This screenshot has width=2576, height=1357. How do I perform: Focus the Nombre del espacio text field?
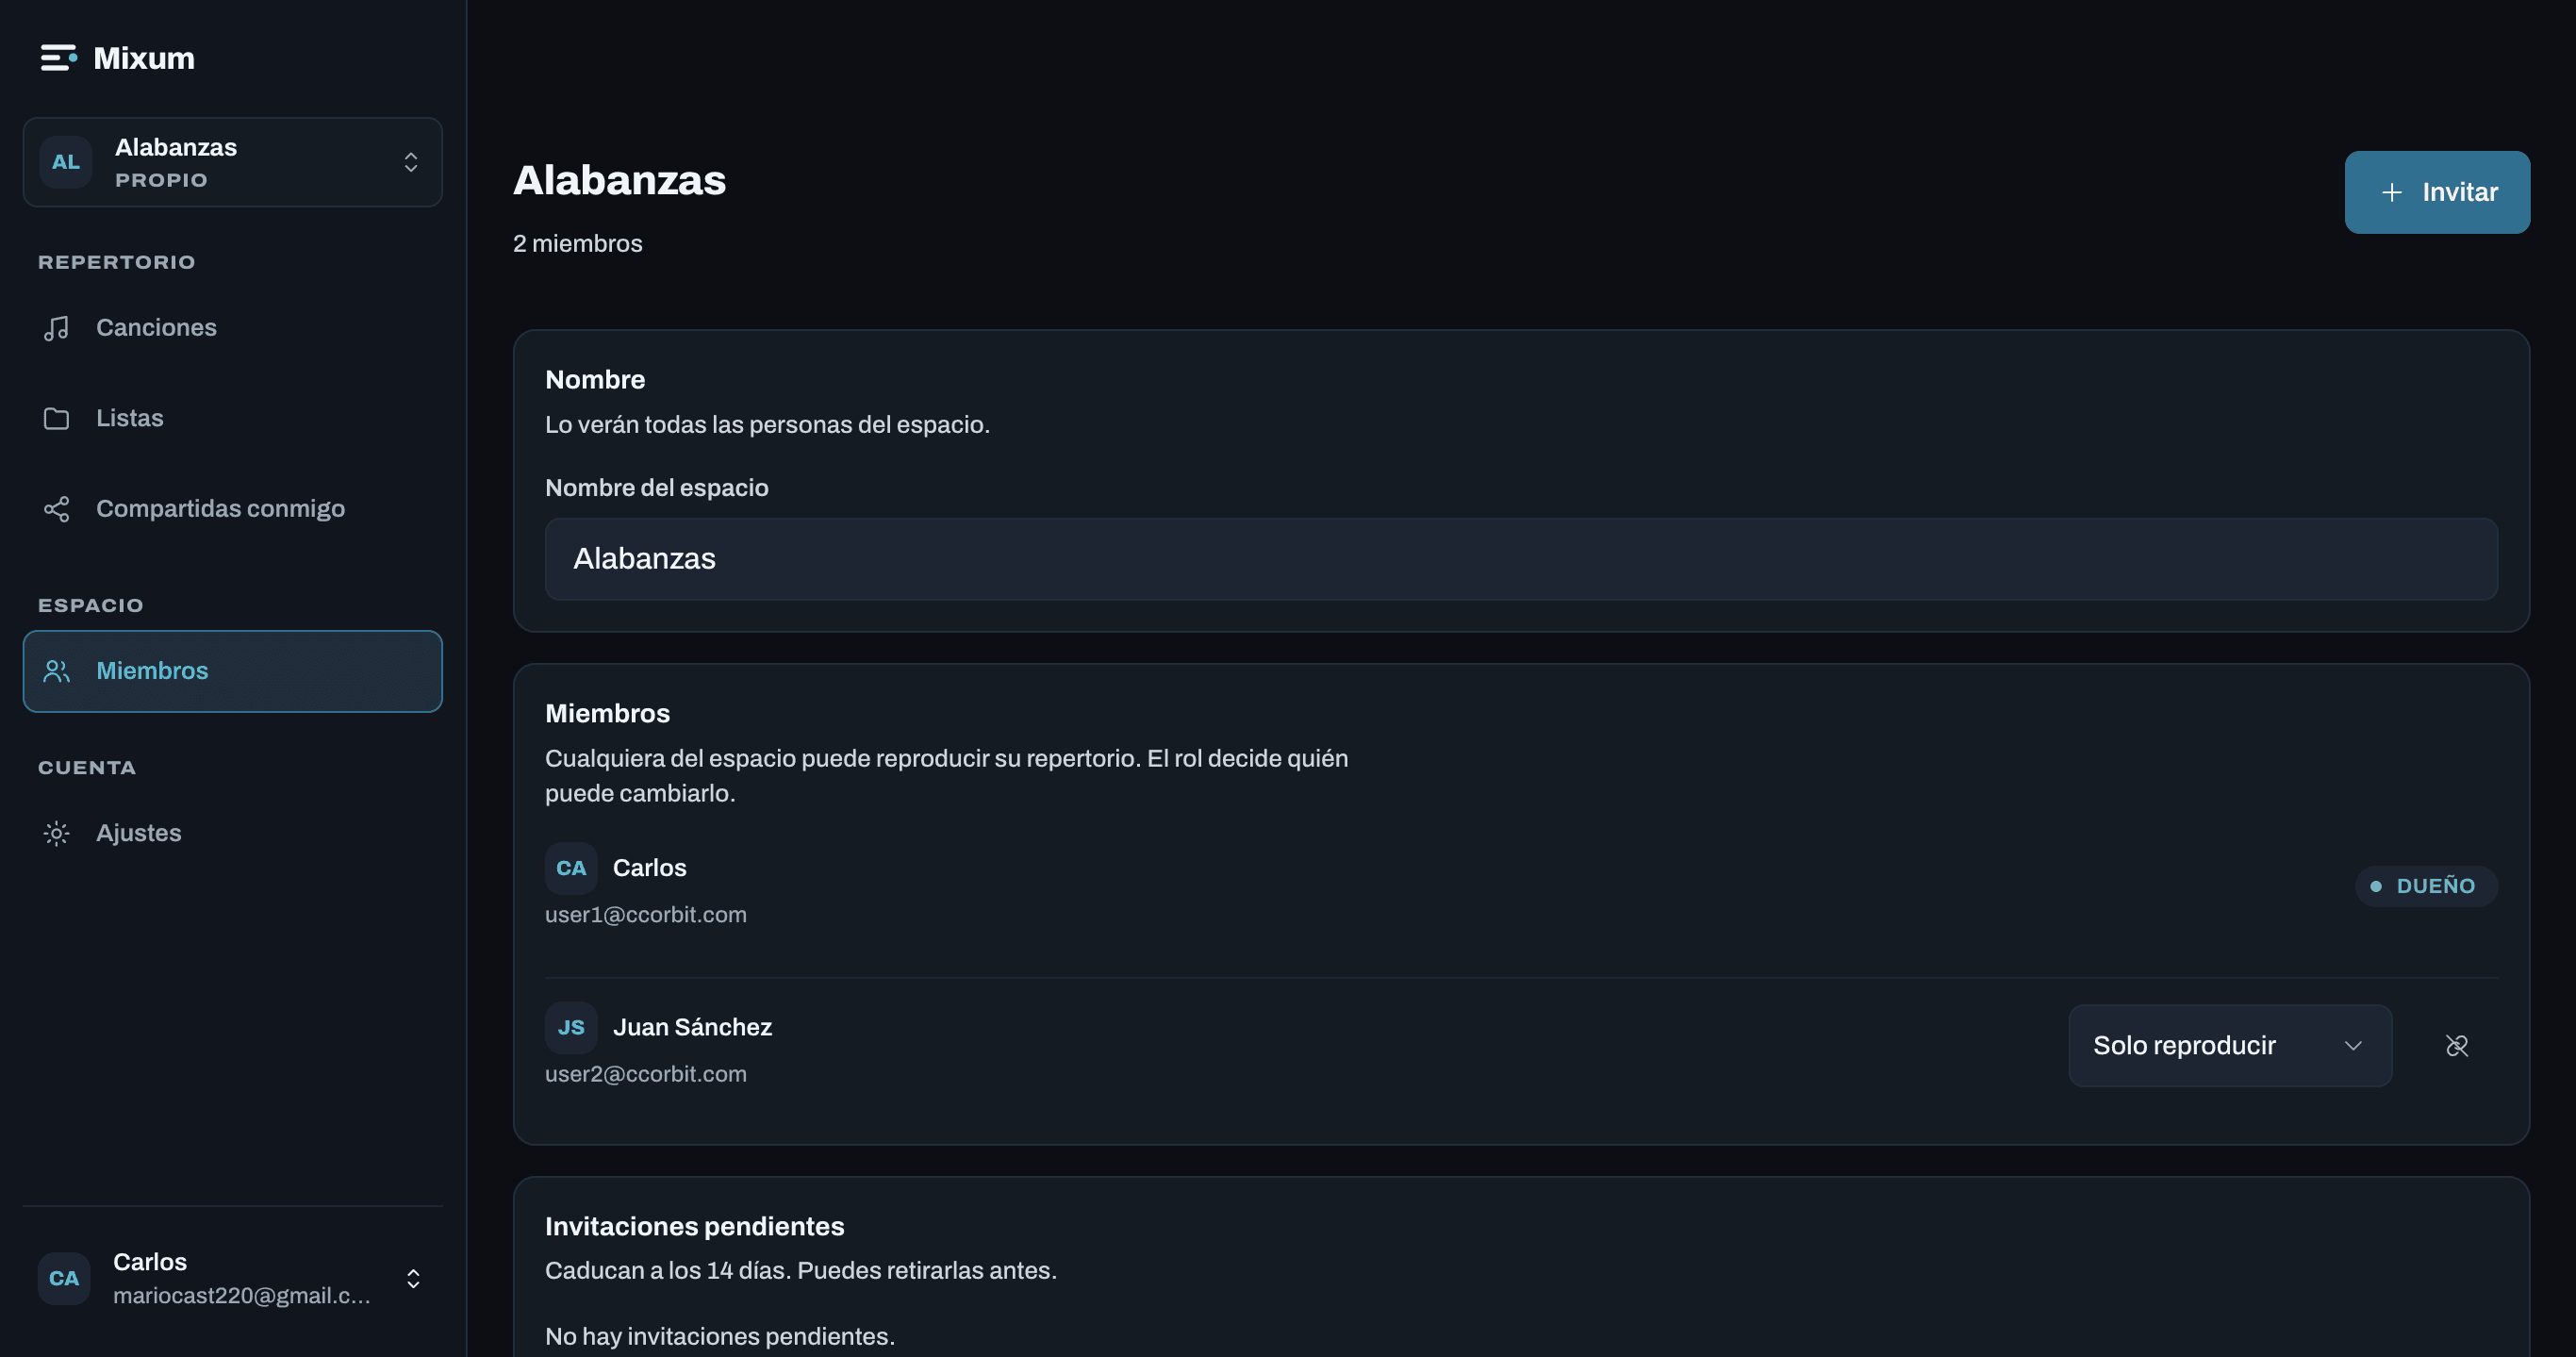[1521, 559]
